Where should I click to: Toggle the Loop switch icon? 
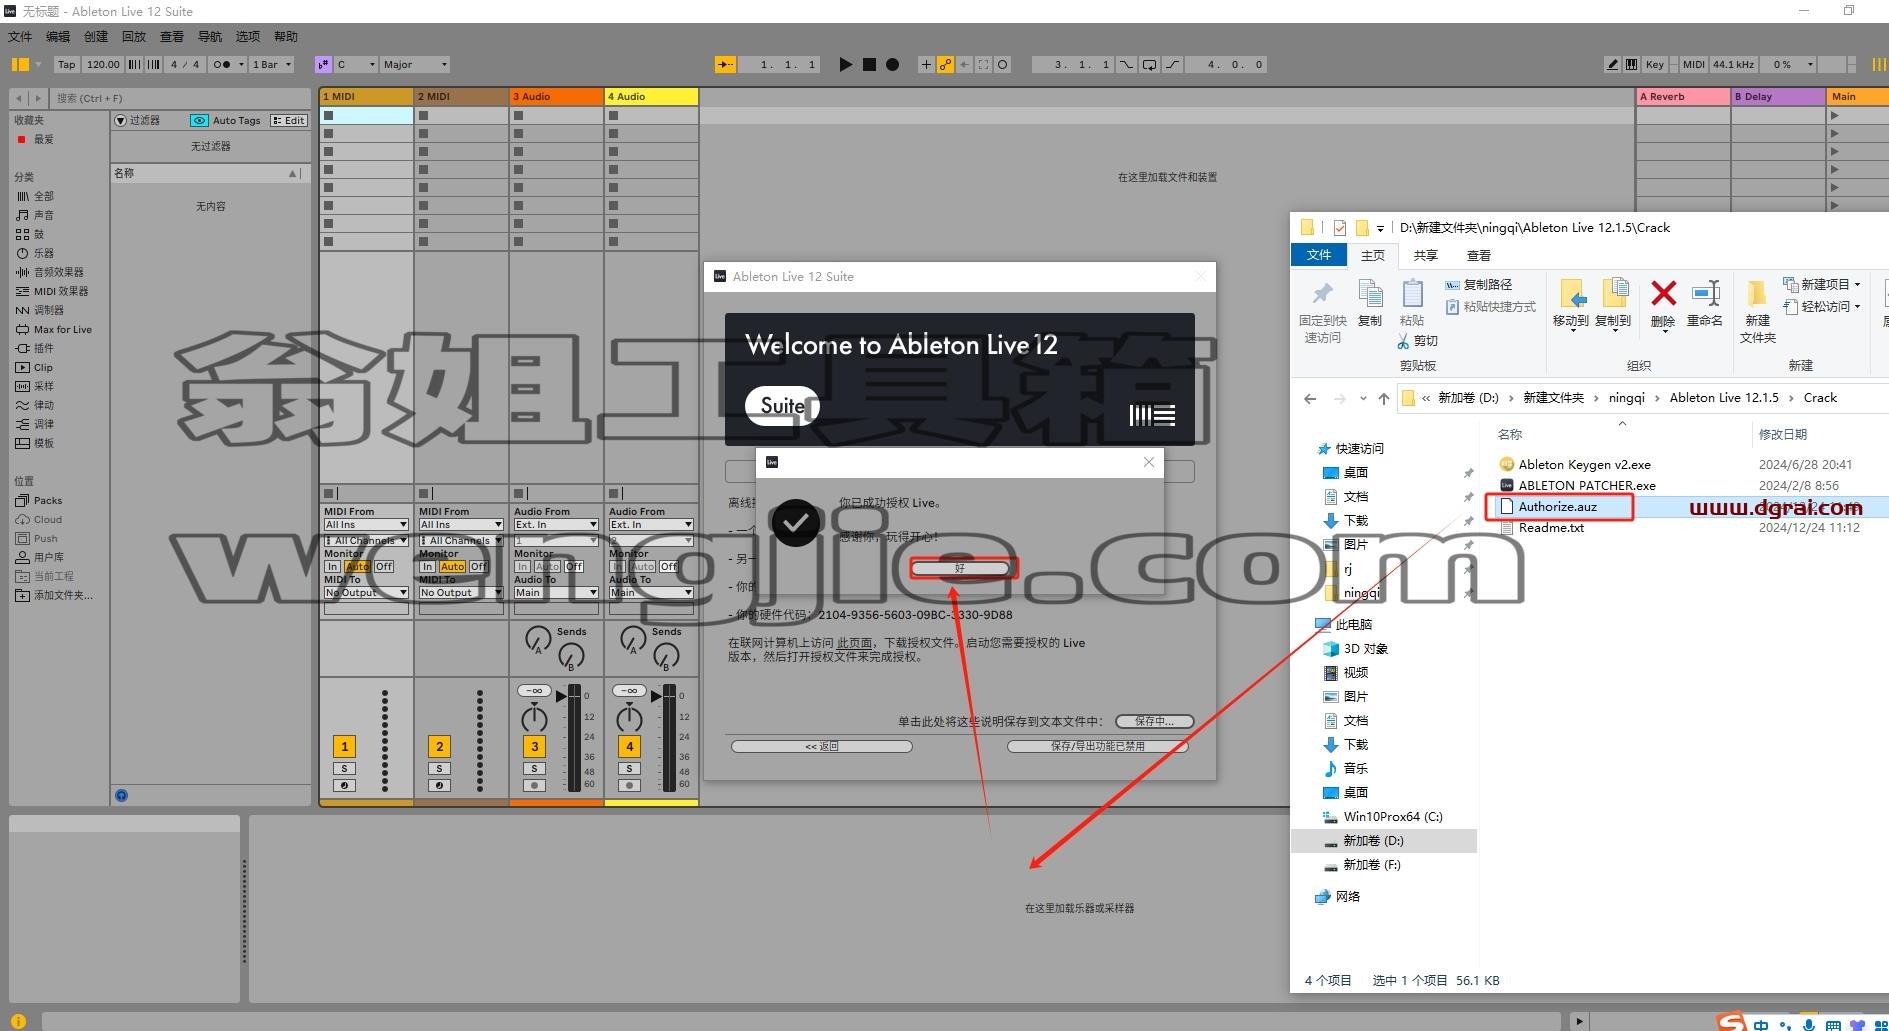[x=1150, y=64]
